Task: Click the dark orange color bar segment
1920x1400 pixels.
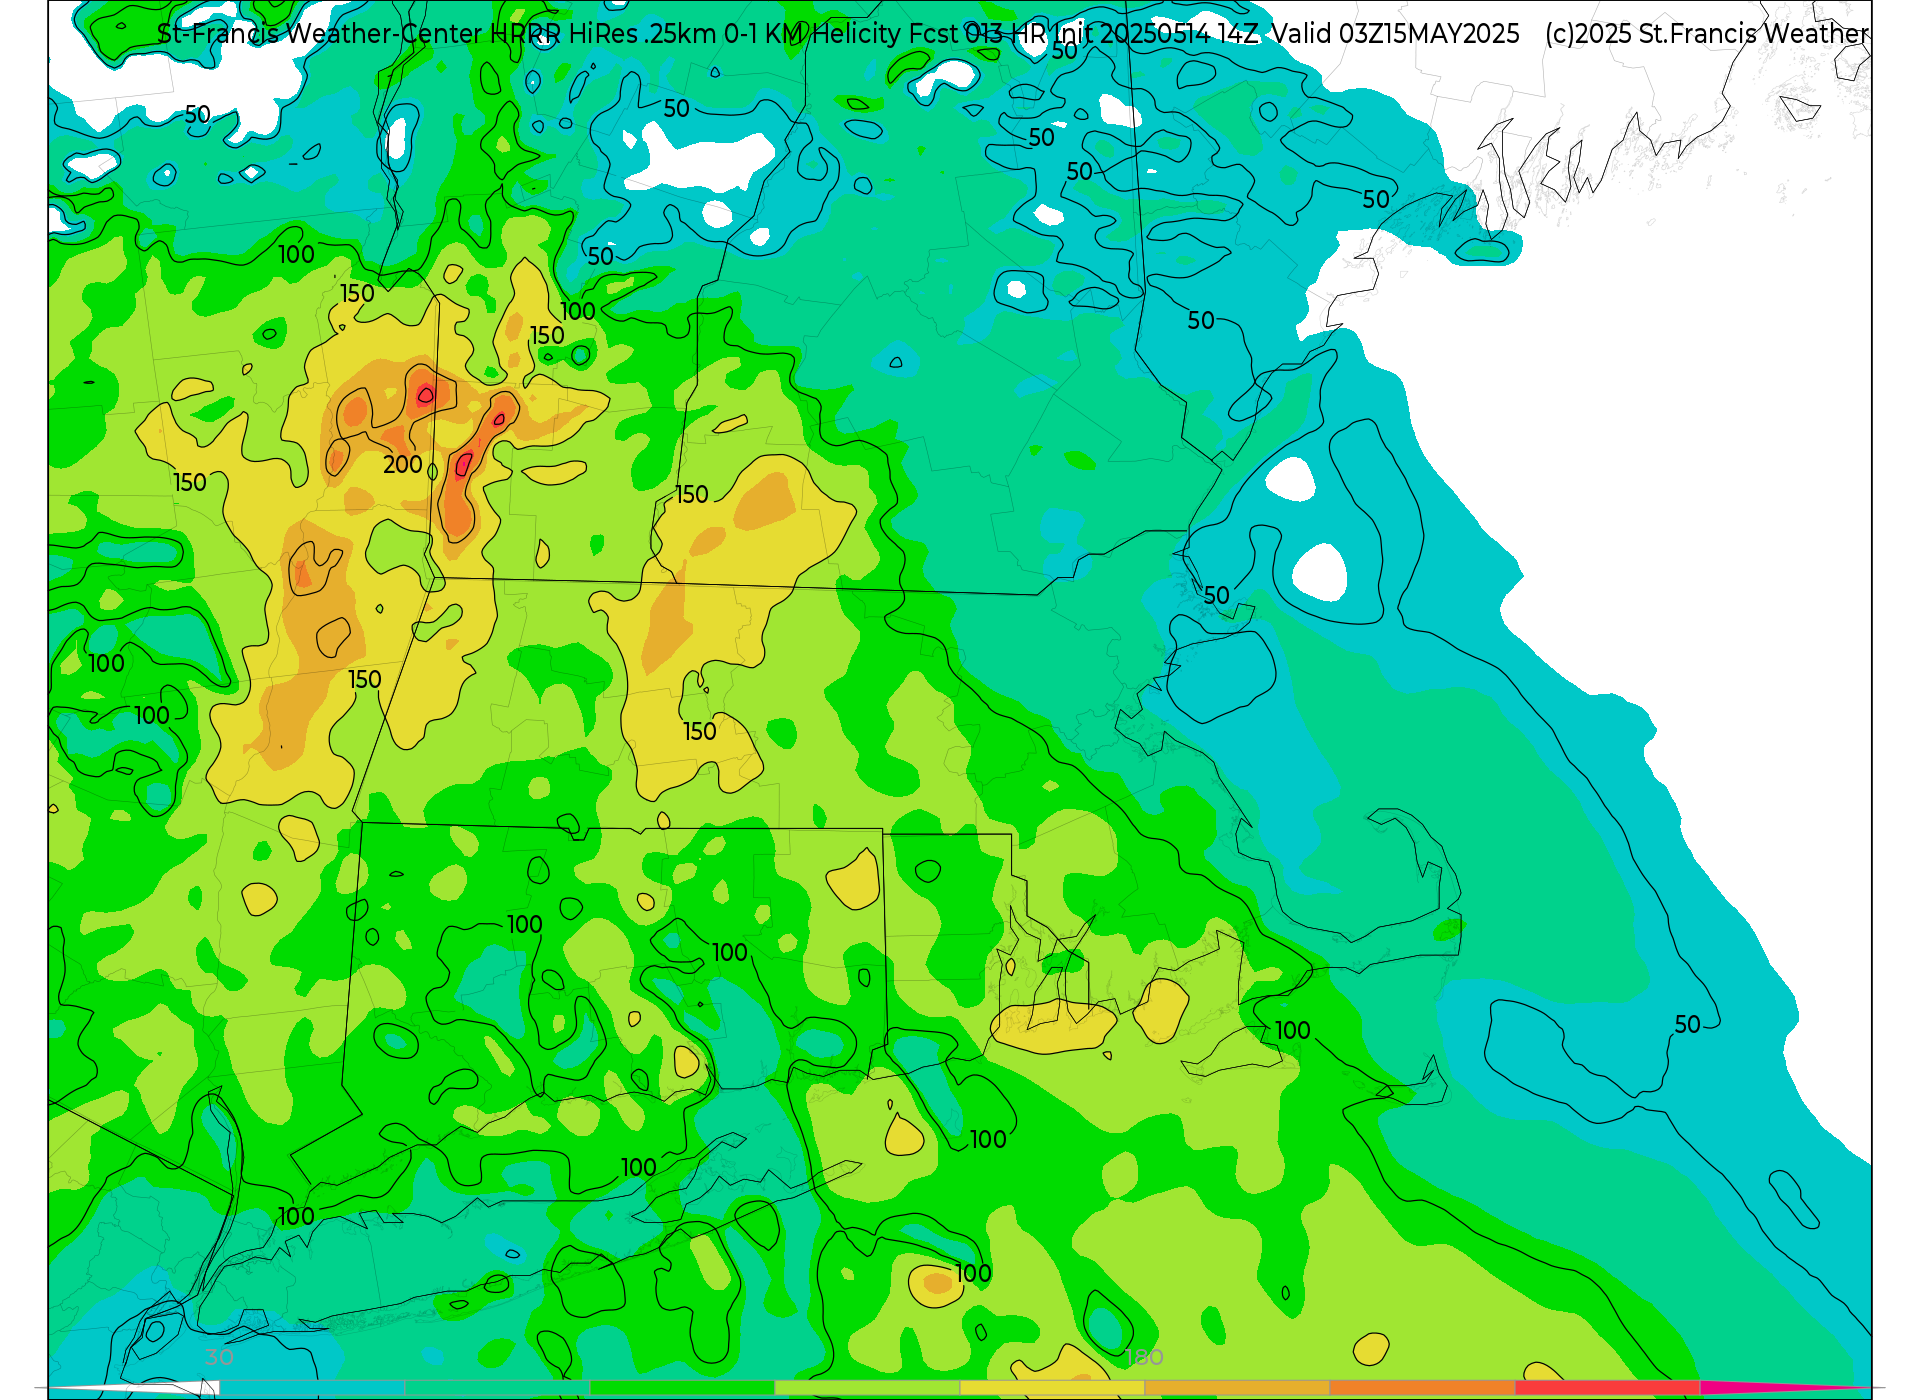Action: (x=1421, y=1388)
